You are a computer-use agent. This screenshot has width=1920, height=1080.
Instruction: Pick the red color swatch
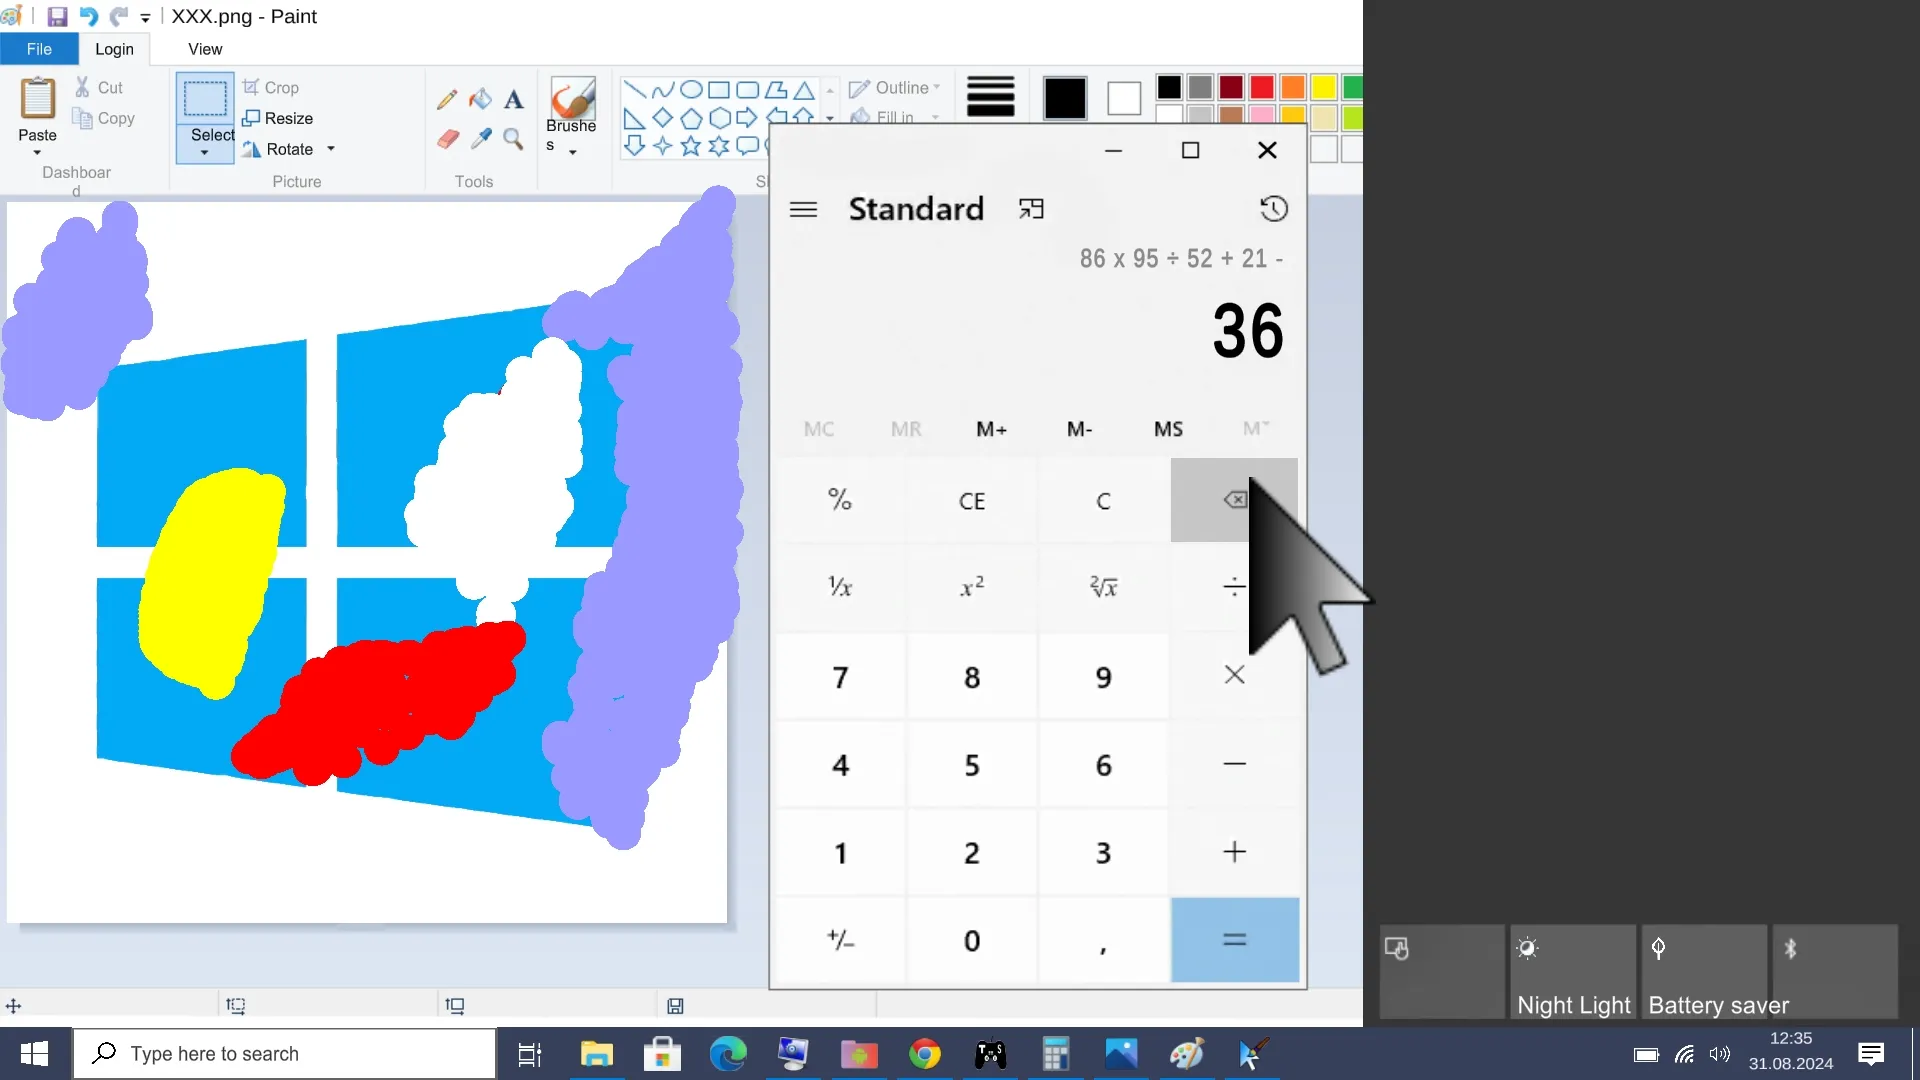pos(1262,88)
